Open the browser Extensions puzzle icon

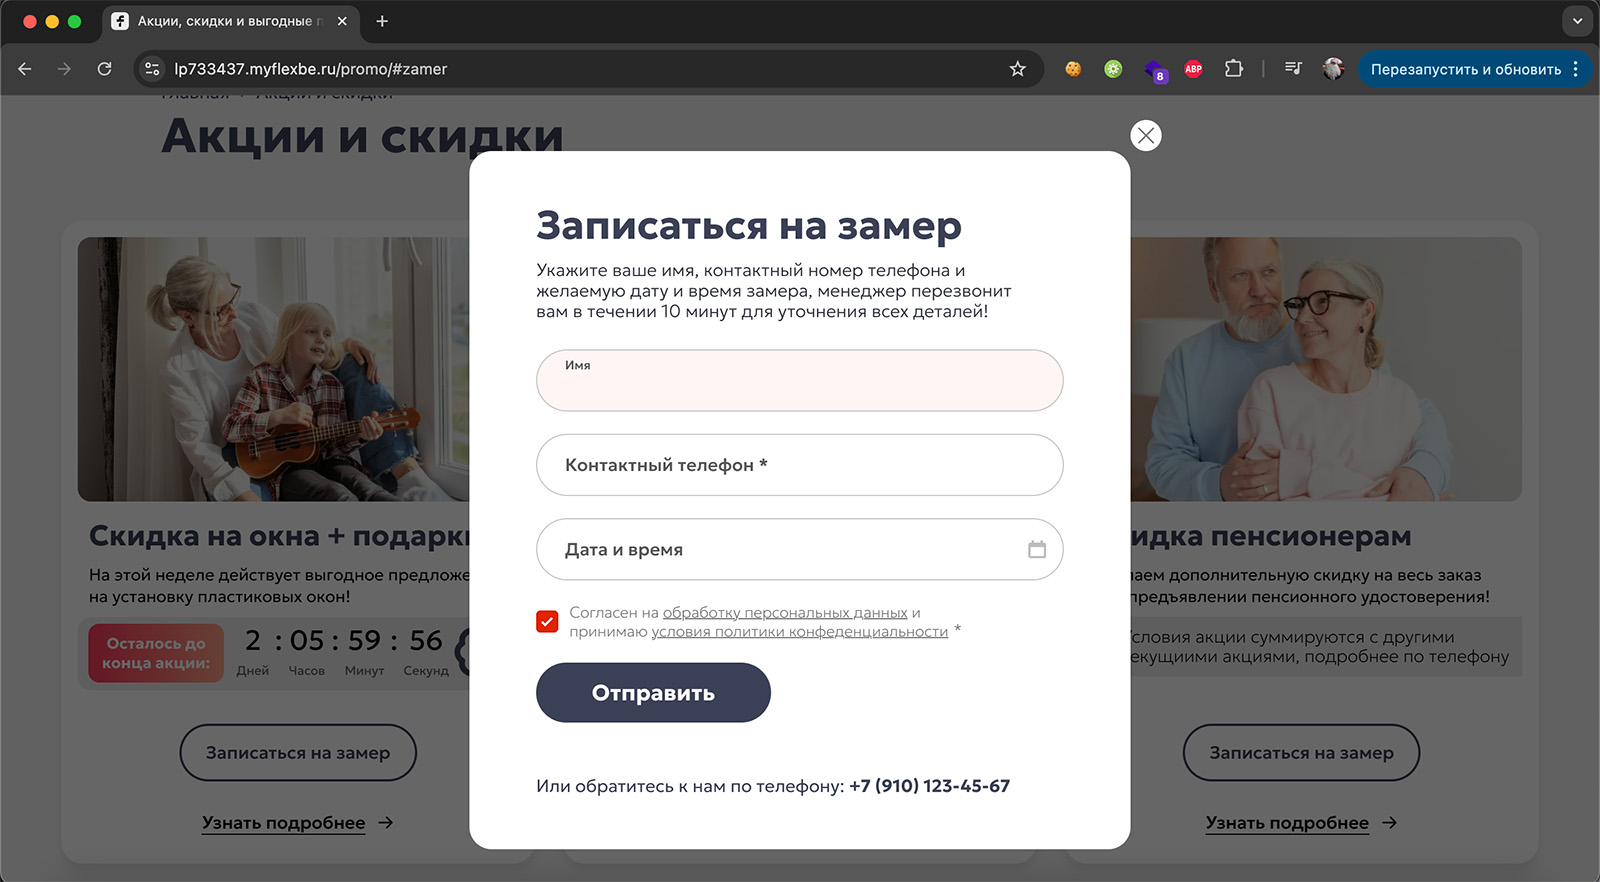(x=1234, y=69)
